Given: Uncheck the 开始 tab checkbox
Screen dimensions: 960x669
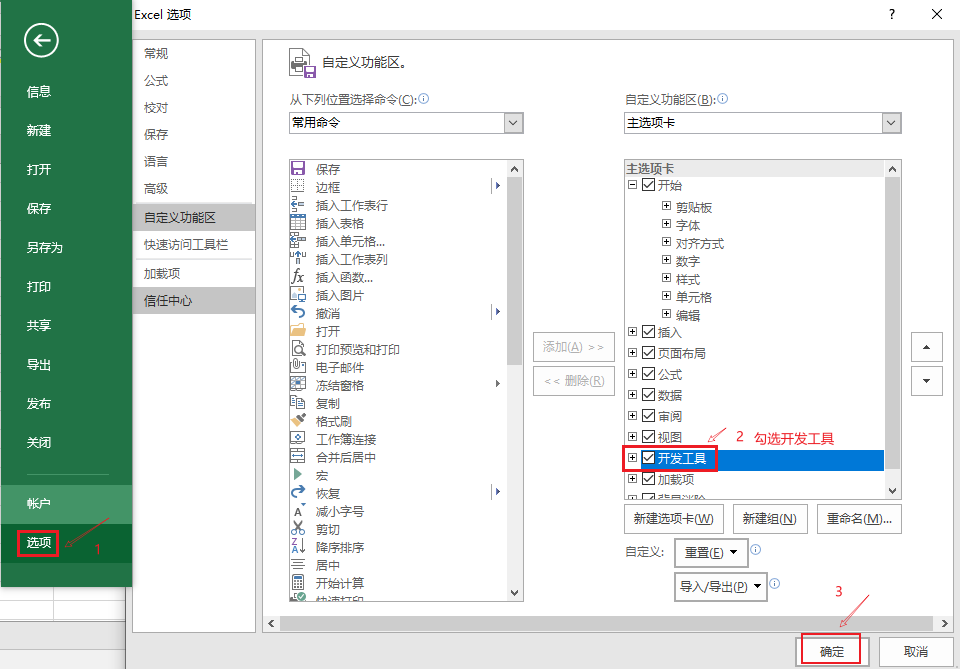Looking at the screenshot, I should [x=648, y=185].
